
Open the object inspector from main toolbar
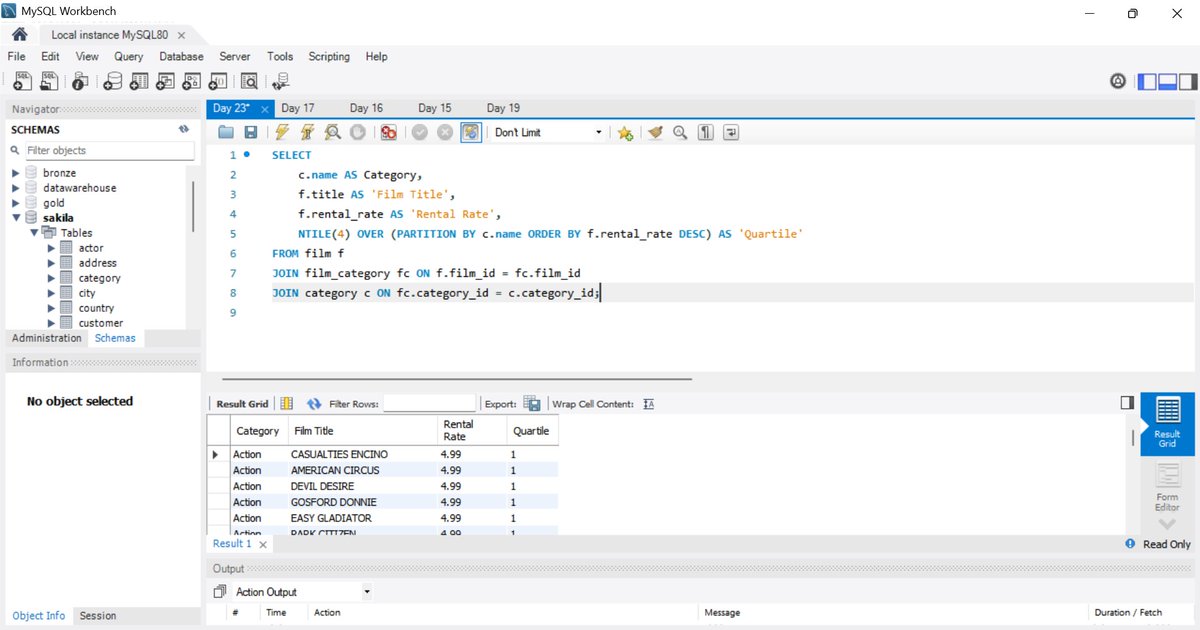point(80,81)
